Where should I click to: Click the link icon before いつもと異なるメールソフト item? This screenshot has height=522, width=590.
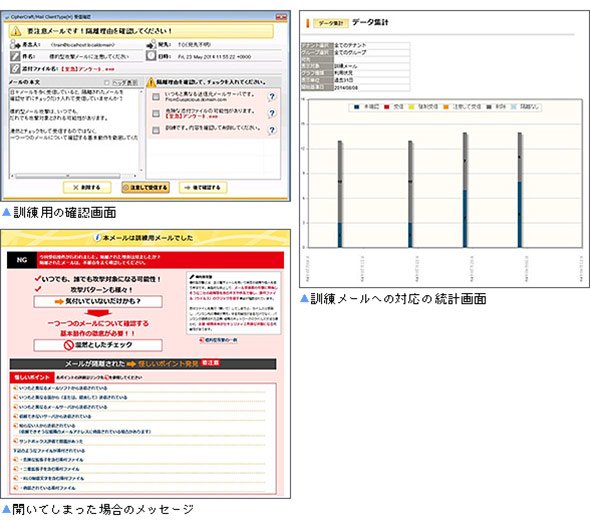pos(15,388)
